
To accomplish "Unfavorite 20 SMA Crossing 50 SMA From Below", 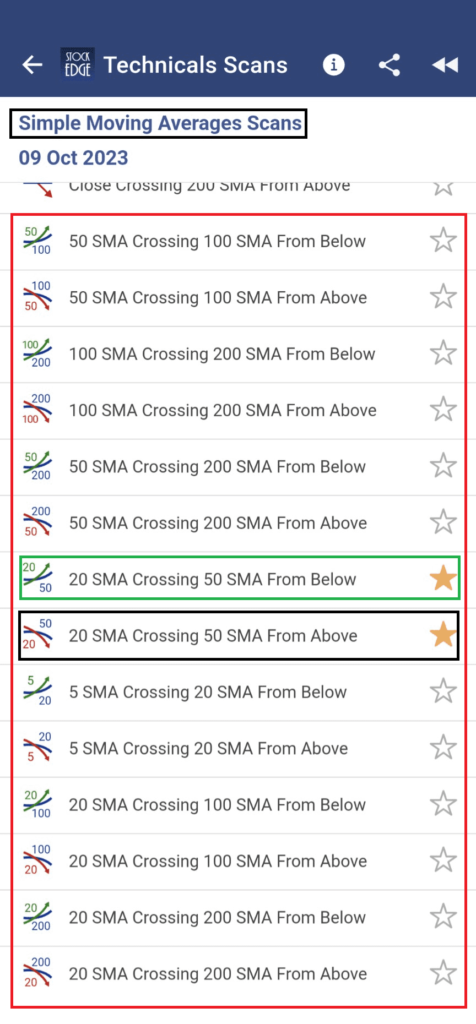I will tap(443, 579).
